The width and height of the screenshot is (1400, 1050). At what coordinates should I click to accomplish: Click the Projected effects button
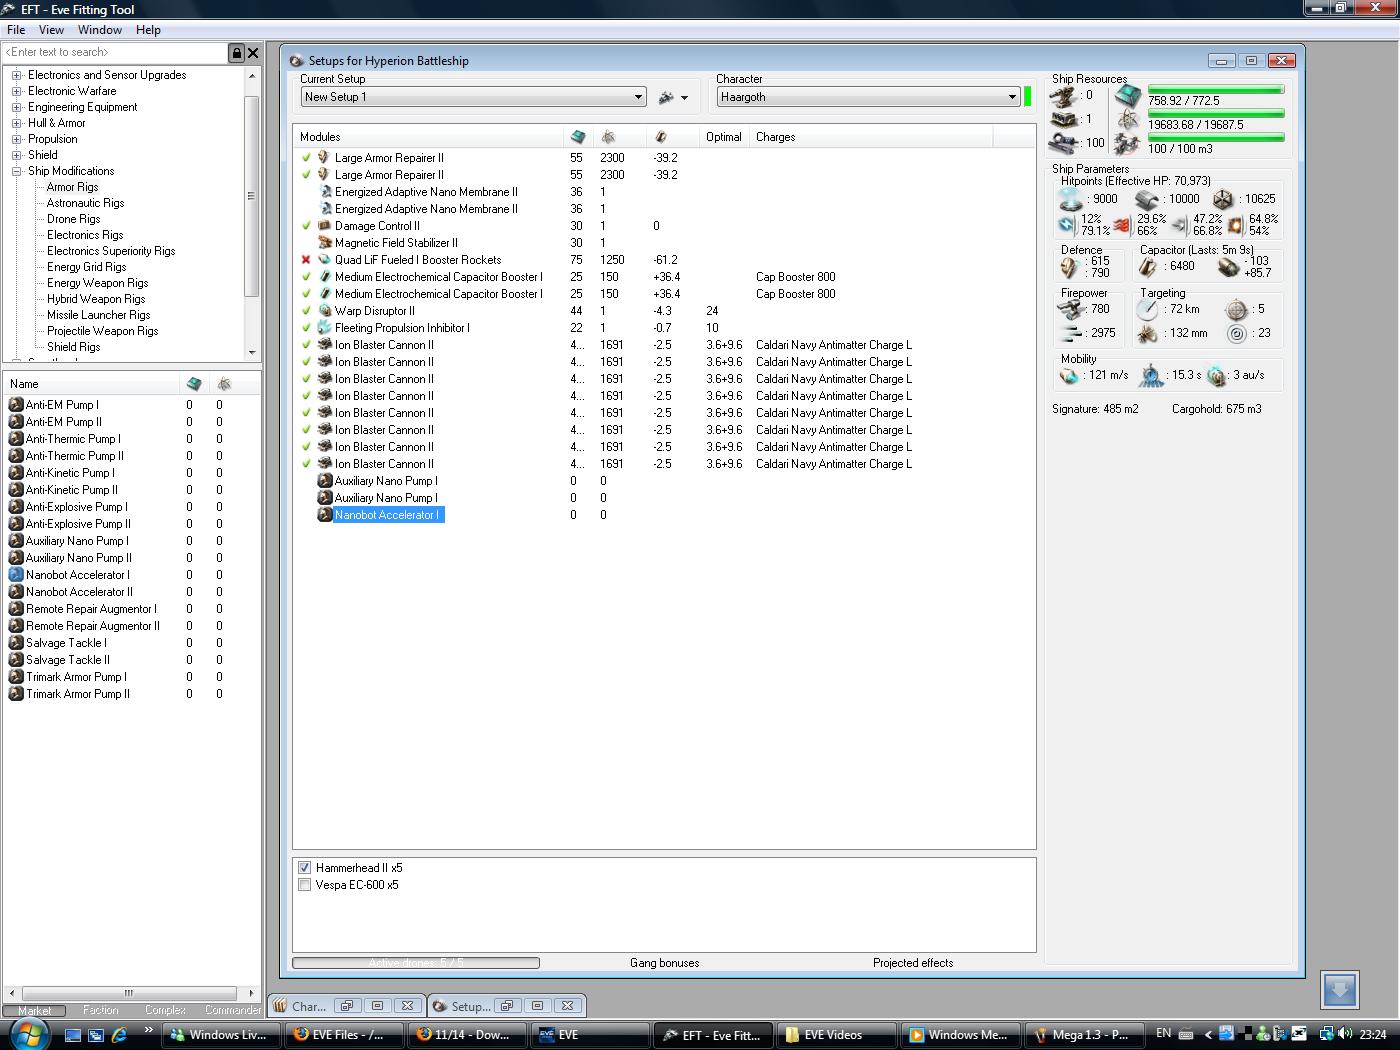[912, 963]
